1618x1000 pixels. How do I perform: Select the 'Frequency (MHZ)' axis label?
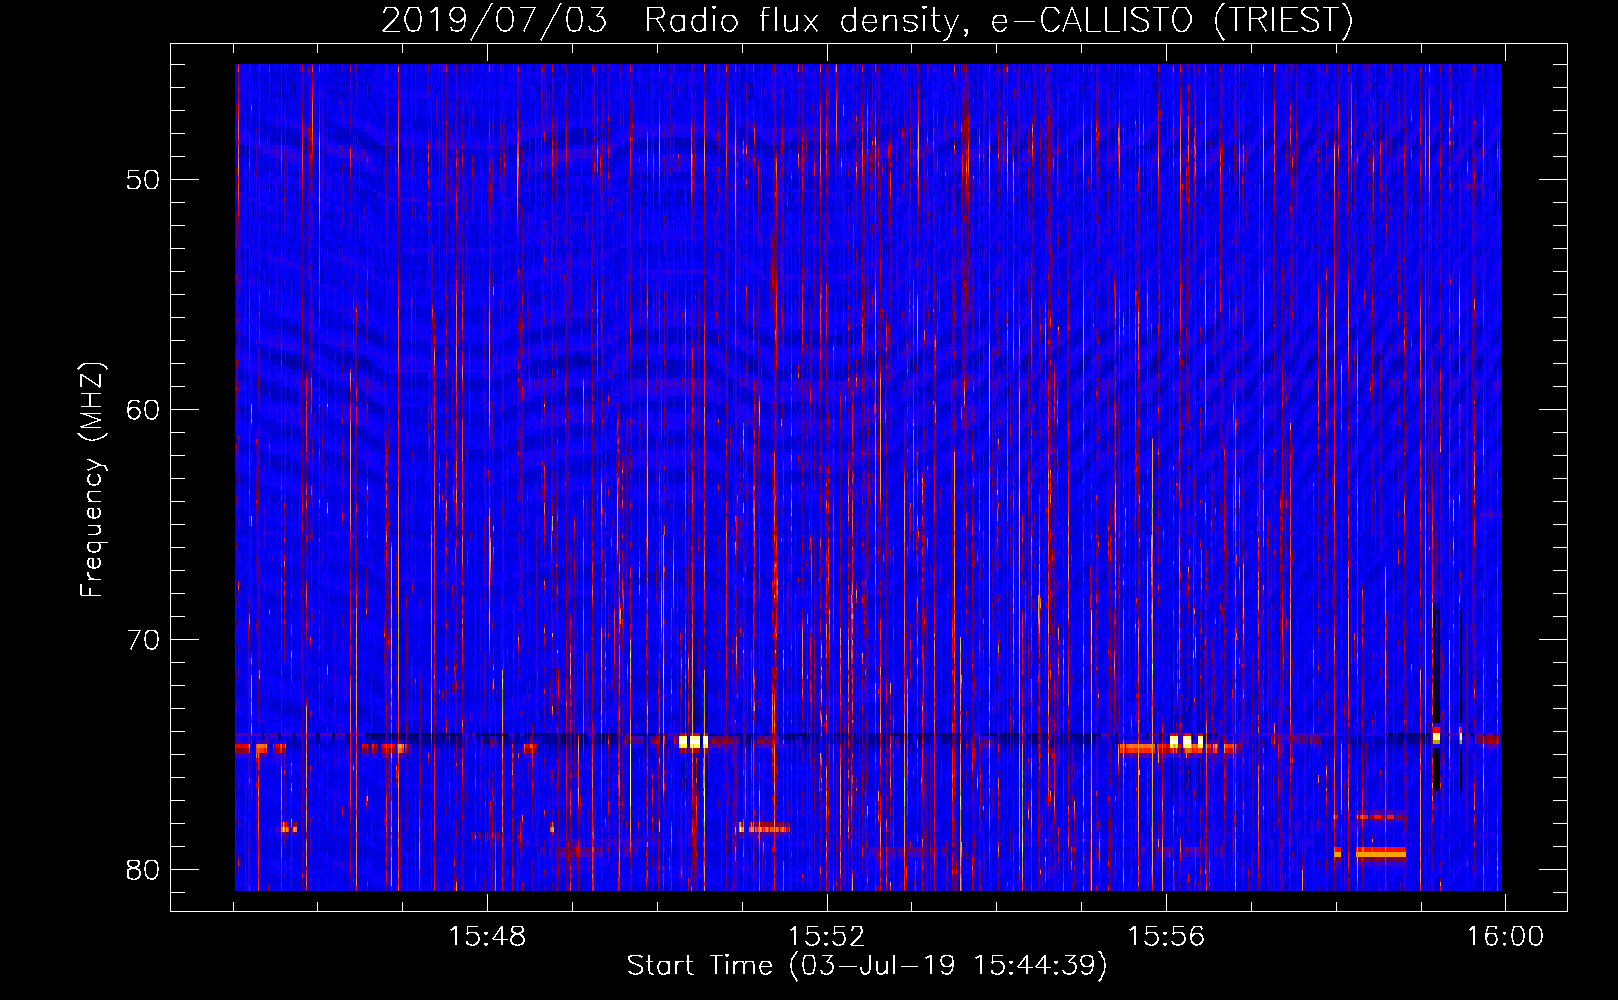point(92,480)
